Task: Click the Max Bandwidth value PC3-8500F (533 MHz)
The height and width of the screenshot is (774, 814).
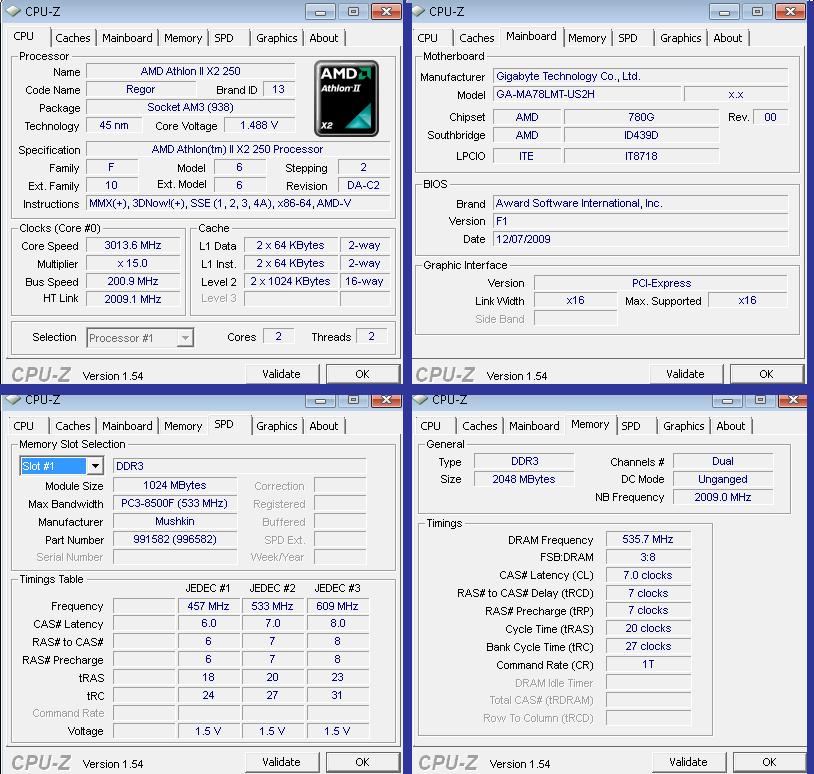Action: tap(174, 503)
